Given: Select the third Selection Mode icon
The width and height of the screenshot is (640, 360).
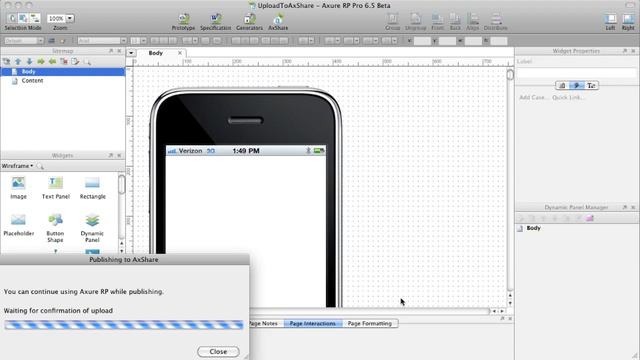Looking at the screenshot, I should (x=35, y=18).
